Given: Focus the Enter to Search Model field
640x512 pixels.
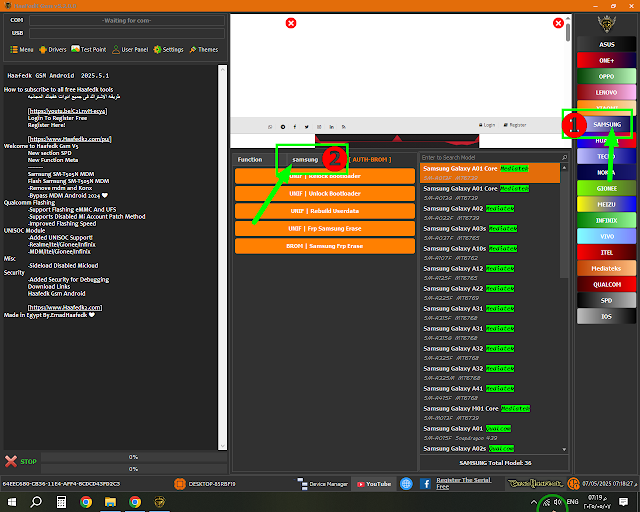Looking at the screenshot, I should coord(490,157).
